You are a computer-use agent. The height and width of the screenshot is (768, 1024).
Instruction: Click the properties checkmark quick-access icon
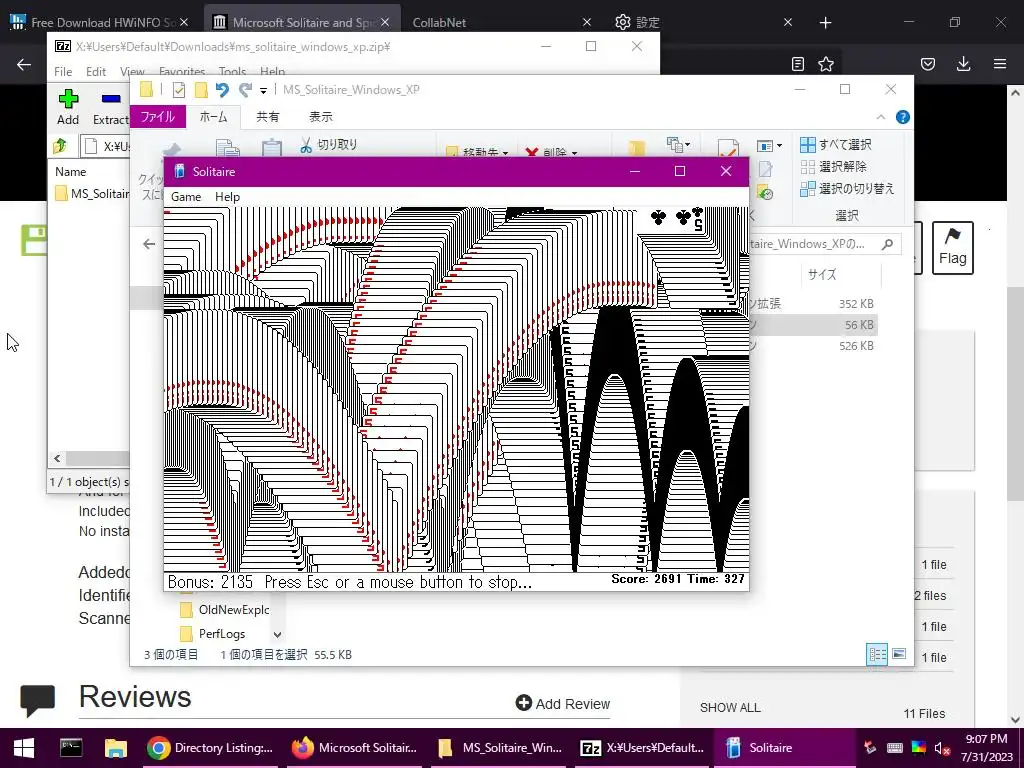tap(178, 90)
